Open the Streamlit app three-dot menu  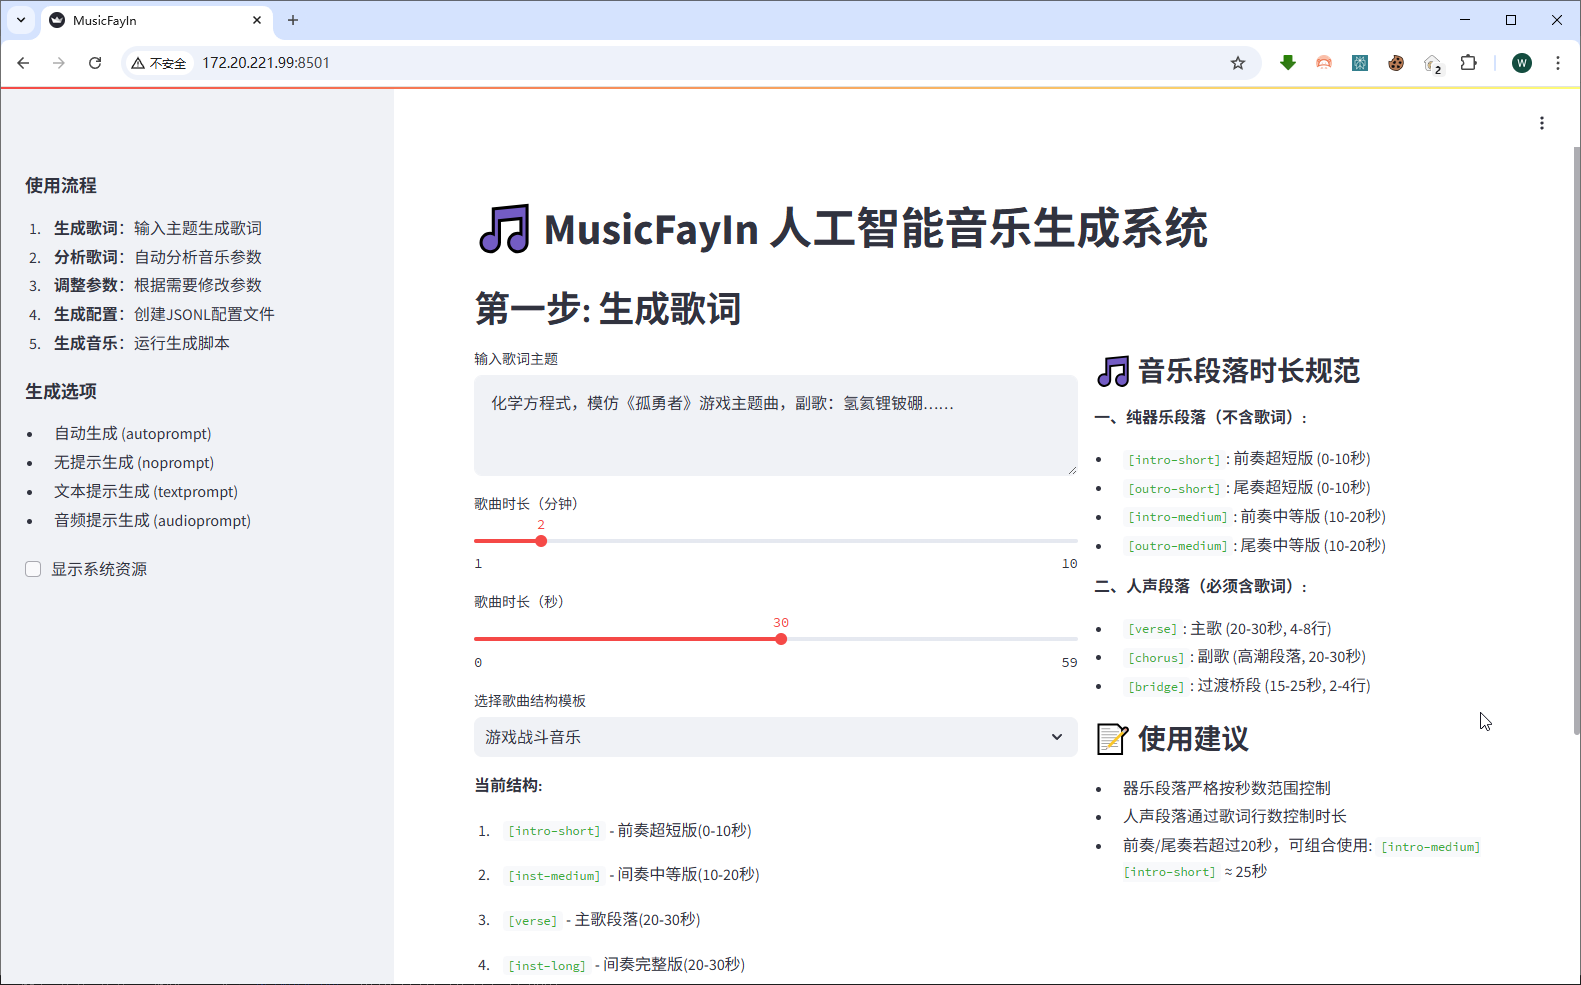1542,123
